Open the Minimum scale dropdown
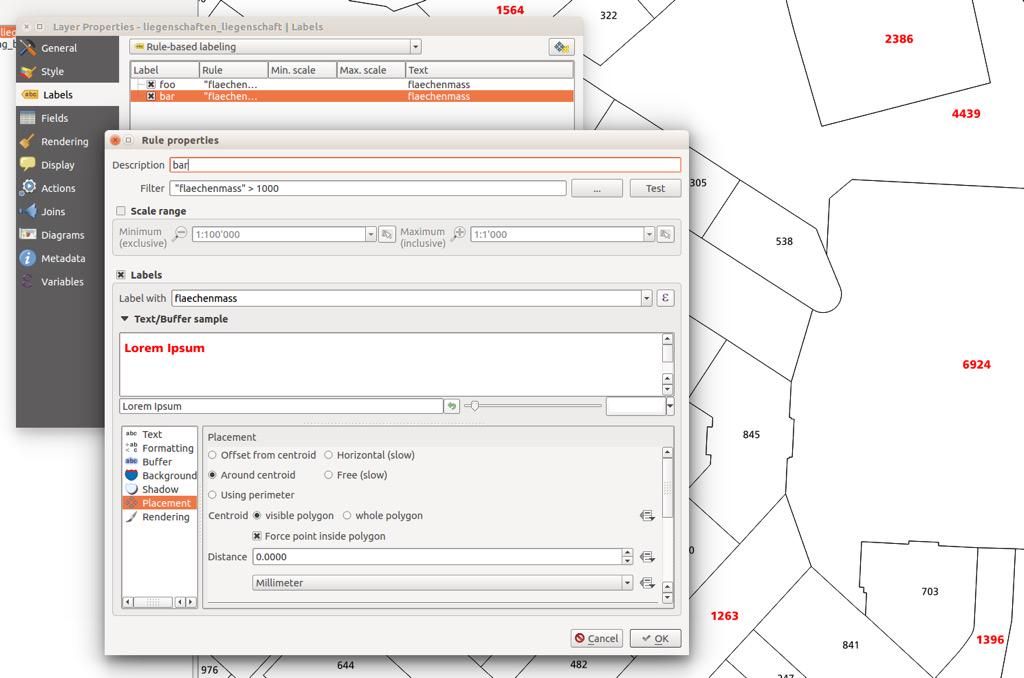 (x=370, y=234)
